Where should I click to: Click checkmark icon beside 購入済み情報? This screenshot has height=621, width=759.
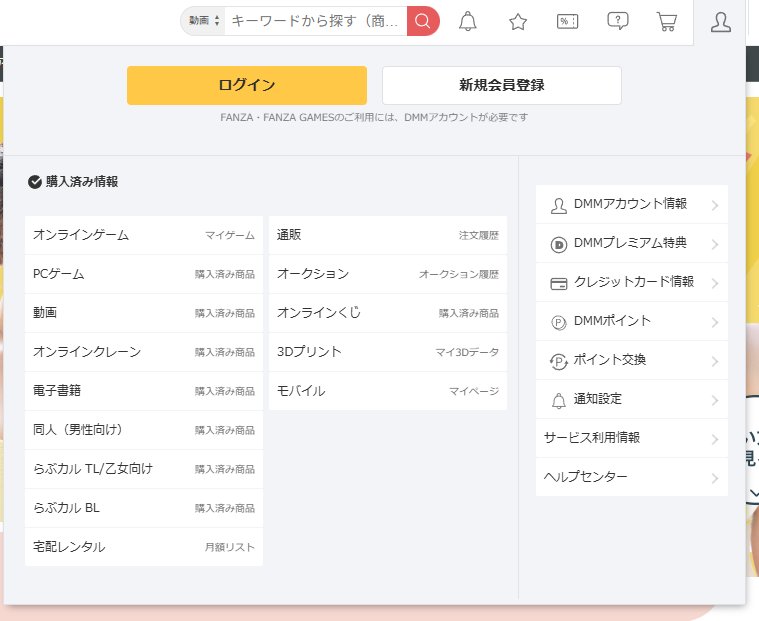pyautogui.click(x=34, y=182)
